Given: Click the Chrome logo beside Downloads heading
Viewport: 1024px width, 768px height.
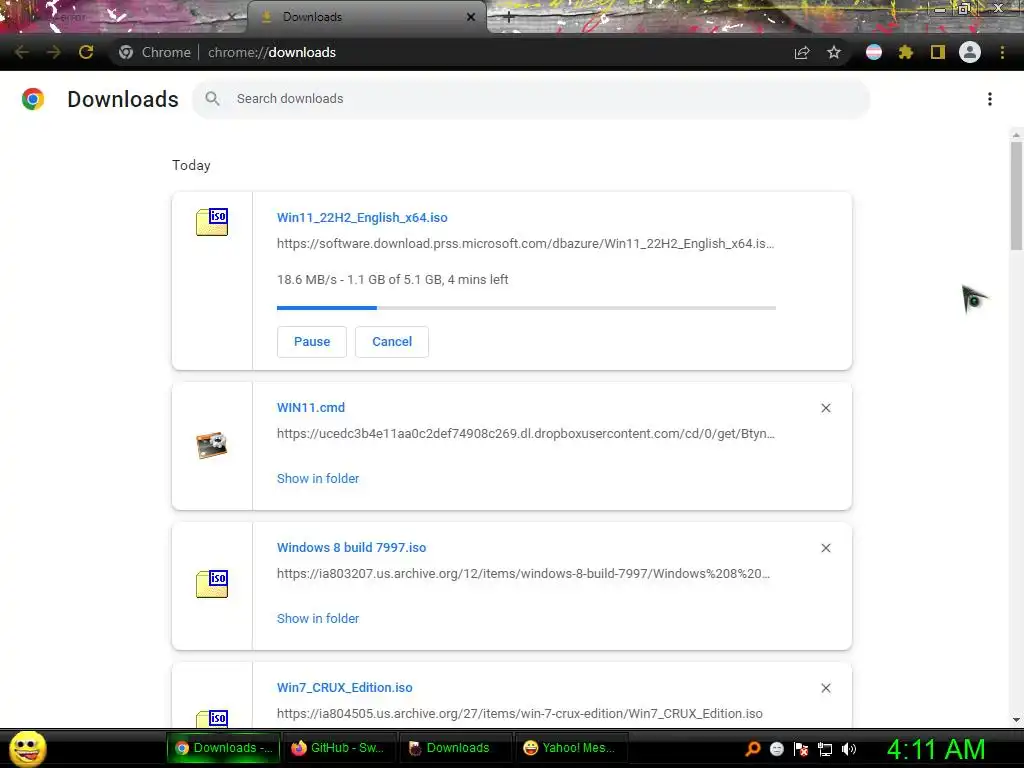Looking at the screenshot, I should coord(33,99).
